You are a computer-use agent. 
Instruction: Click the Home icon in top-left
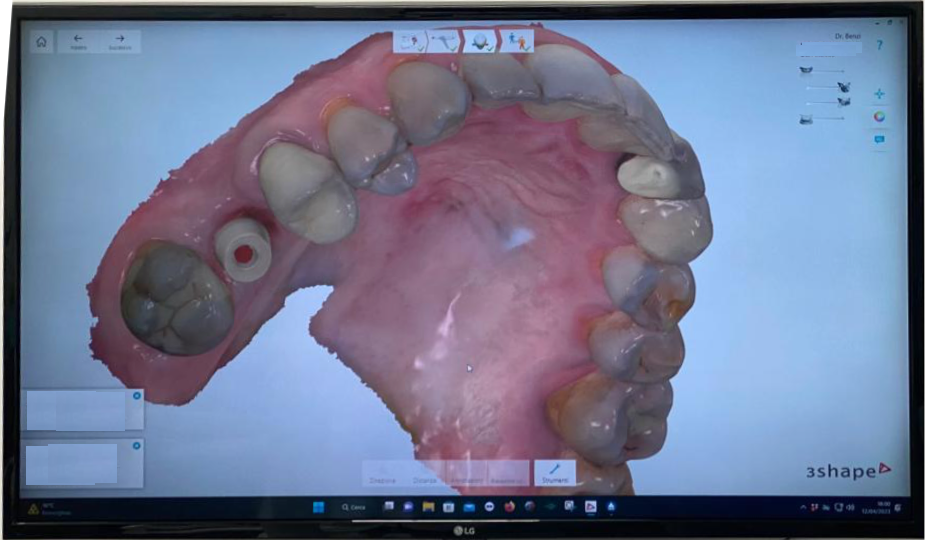[41, 42]
